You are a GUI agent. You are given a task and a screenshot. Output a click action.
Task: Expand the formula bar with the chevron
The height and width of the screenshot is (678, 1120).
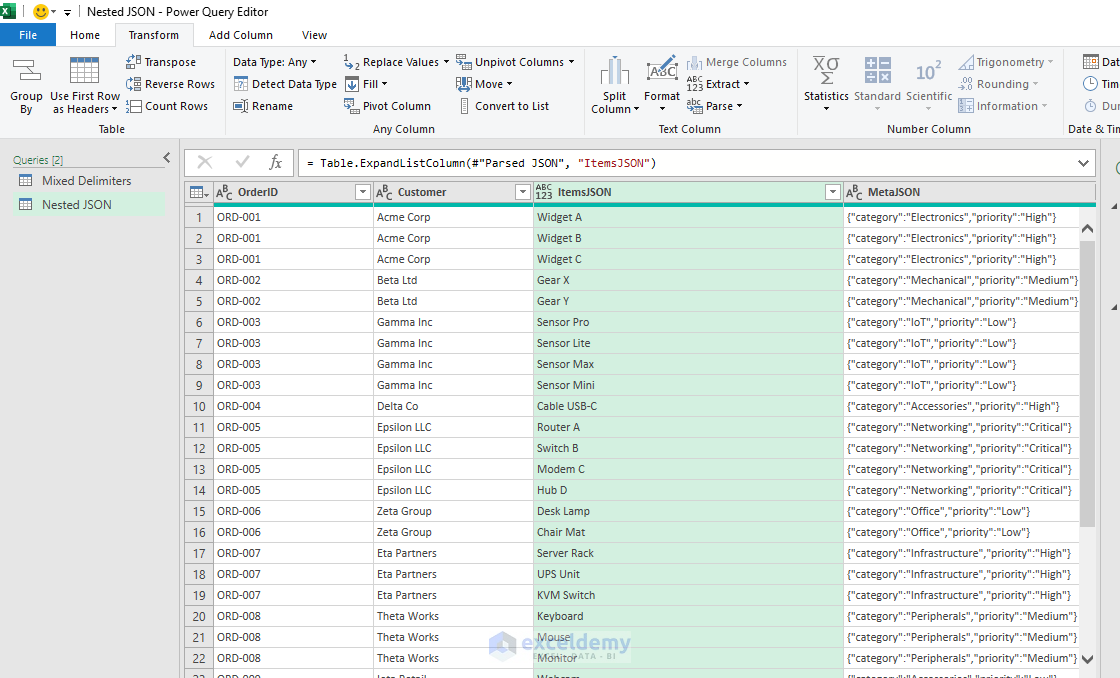tap(1083, 164)
